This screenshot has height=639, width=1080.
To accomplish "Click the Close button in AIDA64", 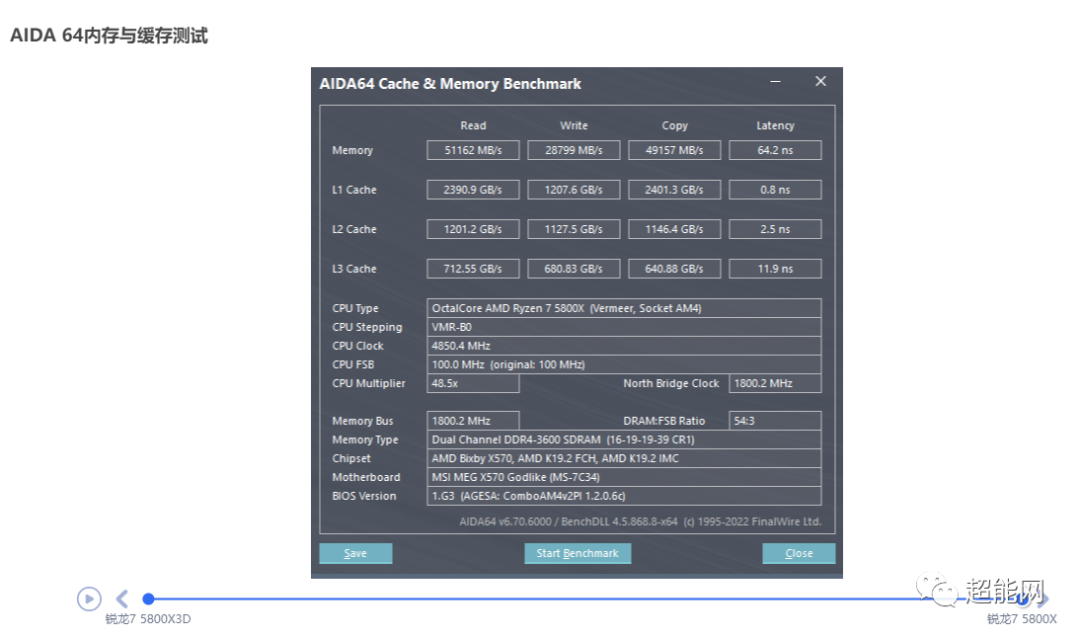I will [x=799, y=553].
